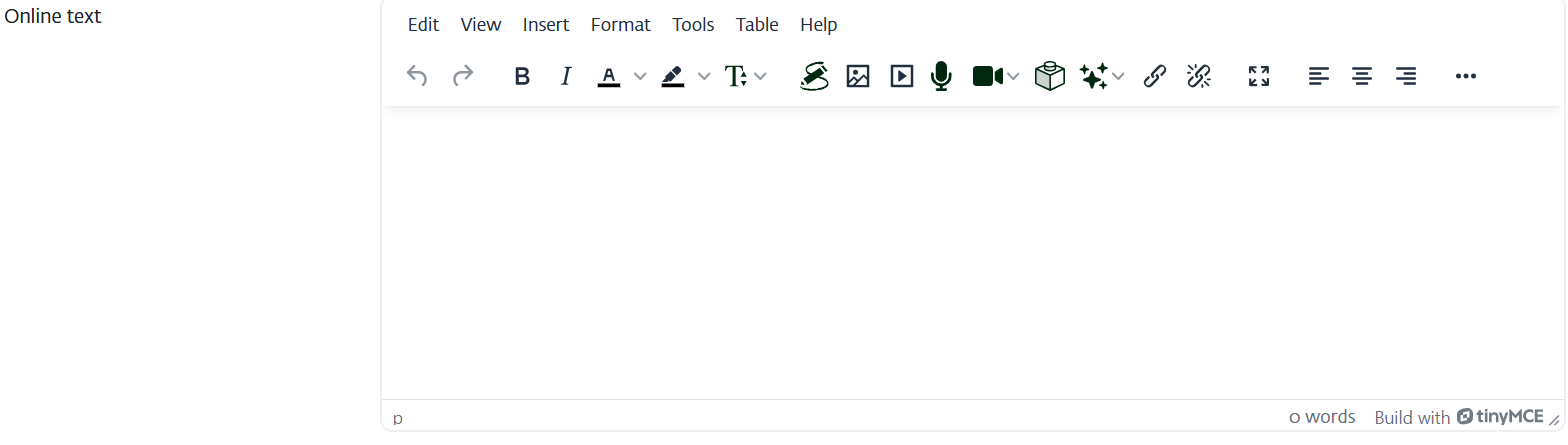Viewport: 1568px width, 445px height.
Task: Open the multimedia insert icon
Action: point(902,76)
